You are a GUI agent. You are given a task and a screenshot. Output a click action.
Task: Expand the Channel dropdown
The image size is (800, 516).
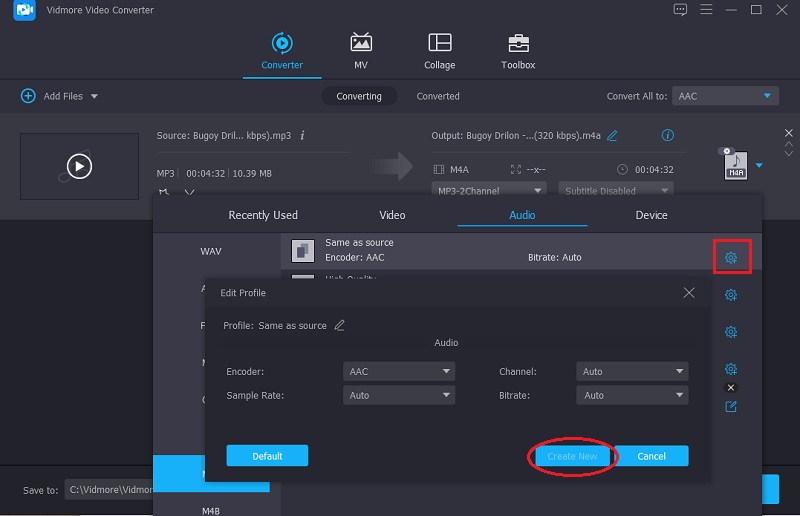point(632,371)
